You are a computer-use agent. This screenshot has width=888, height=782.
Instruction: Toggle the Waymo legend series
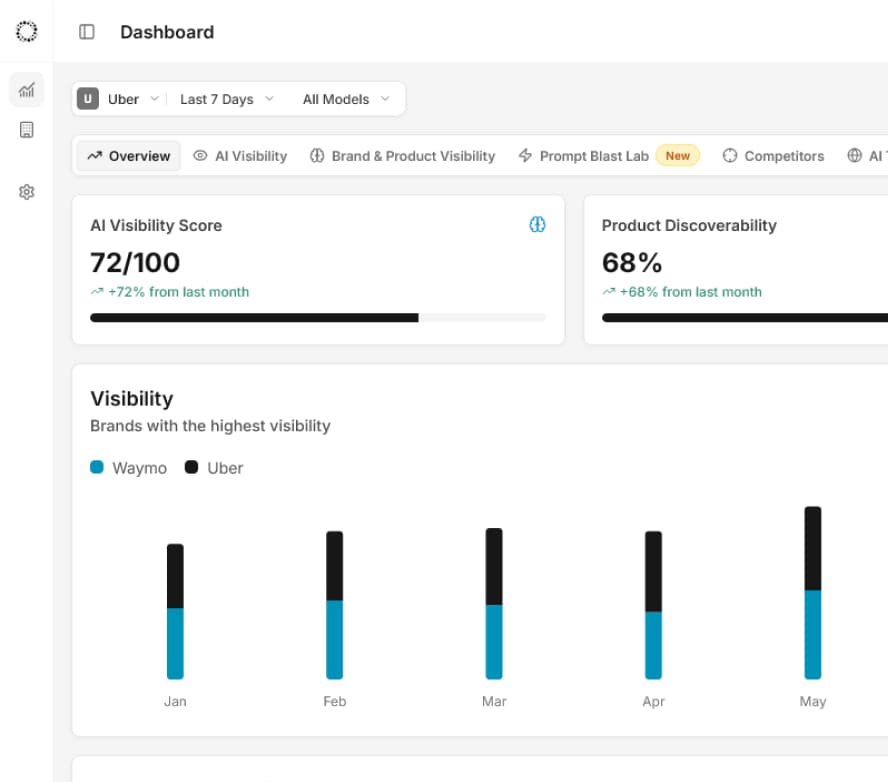pos(129,468)
